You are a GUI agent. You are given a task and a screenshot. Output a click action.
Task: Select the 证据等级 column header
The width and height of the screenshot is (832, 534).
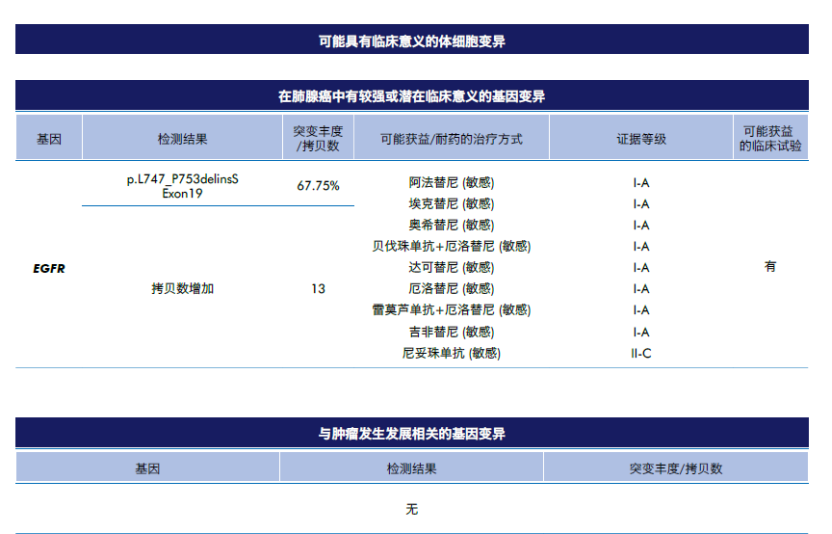point(641,139)
